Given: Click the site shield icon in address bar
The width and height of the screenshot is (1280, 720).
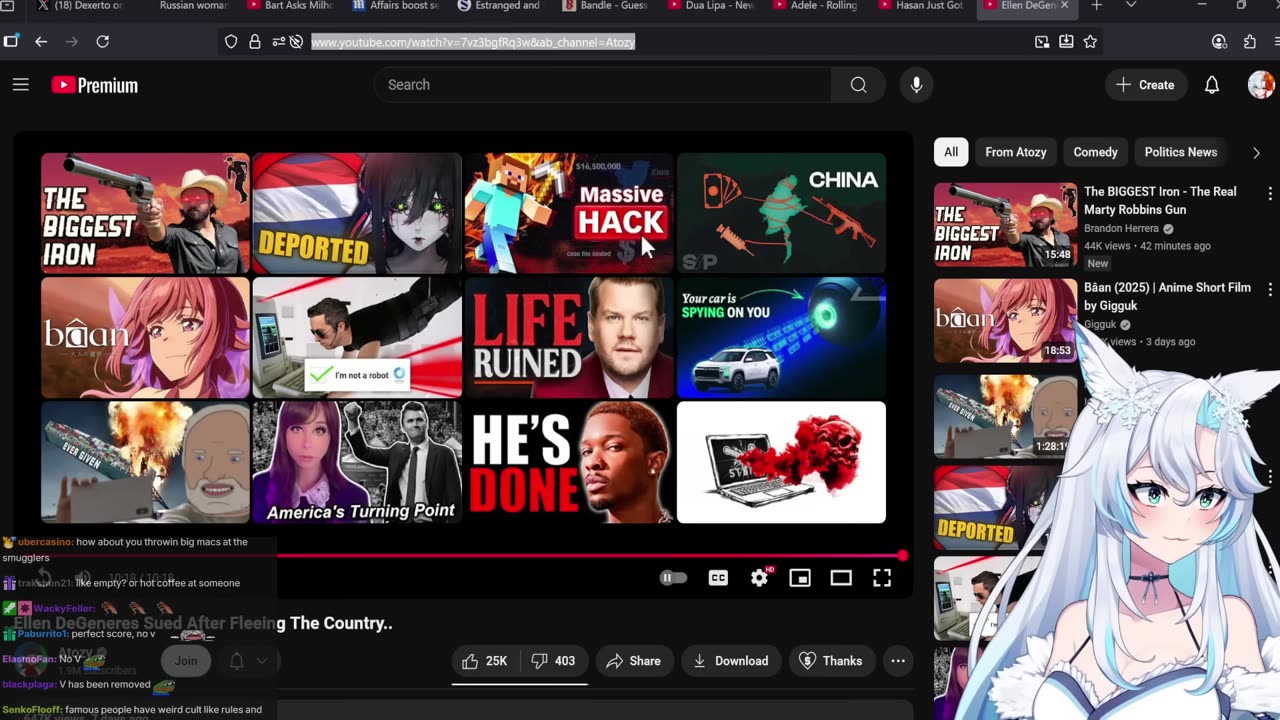Looking at the screenshot, I should tap(231, 42).
